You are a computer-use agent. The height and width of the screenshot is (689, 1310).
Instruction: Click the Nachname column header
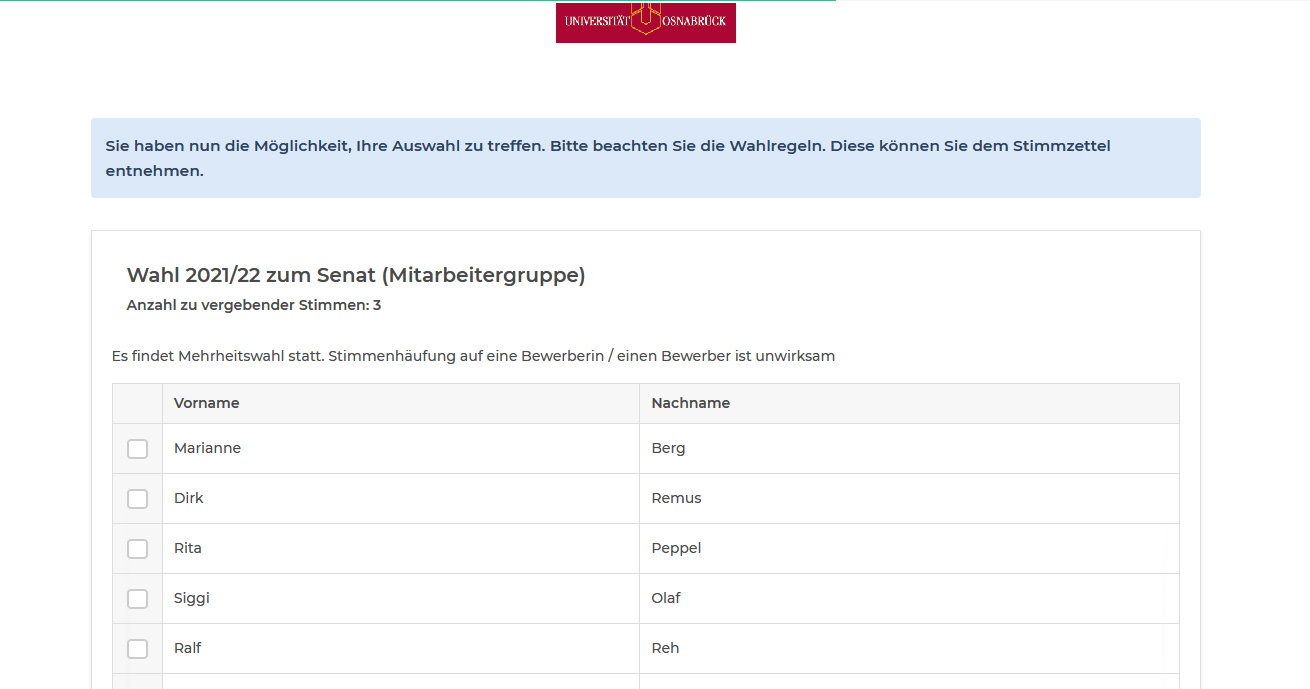691,402
